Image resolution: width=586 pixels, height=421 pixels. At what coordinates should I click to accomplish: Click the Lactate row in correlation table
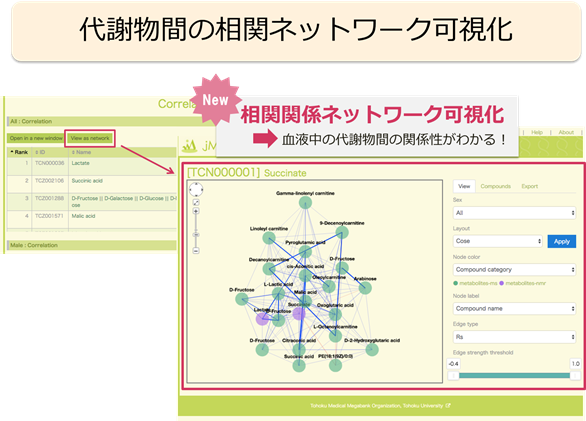click(x=92, y=166)
